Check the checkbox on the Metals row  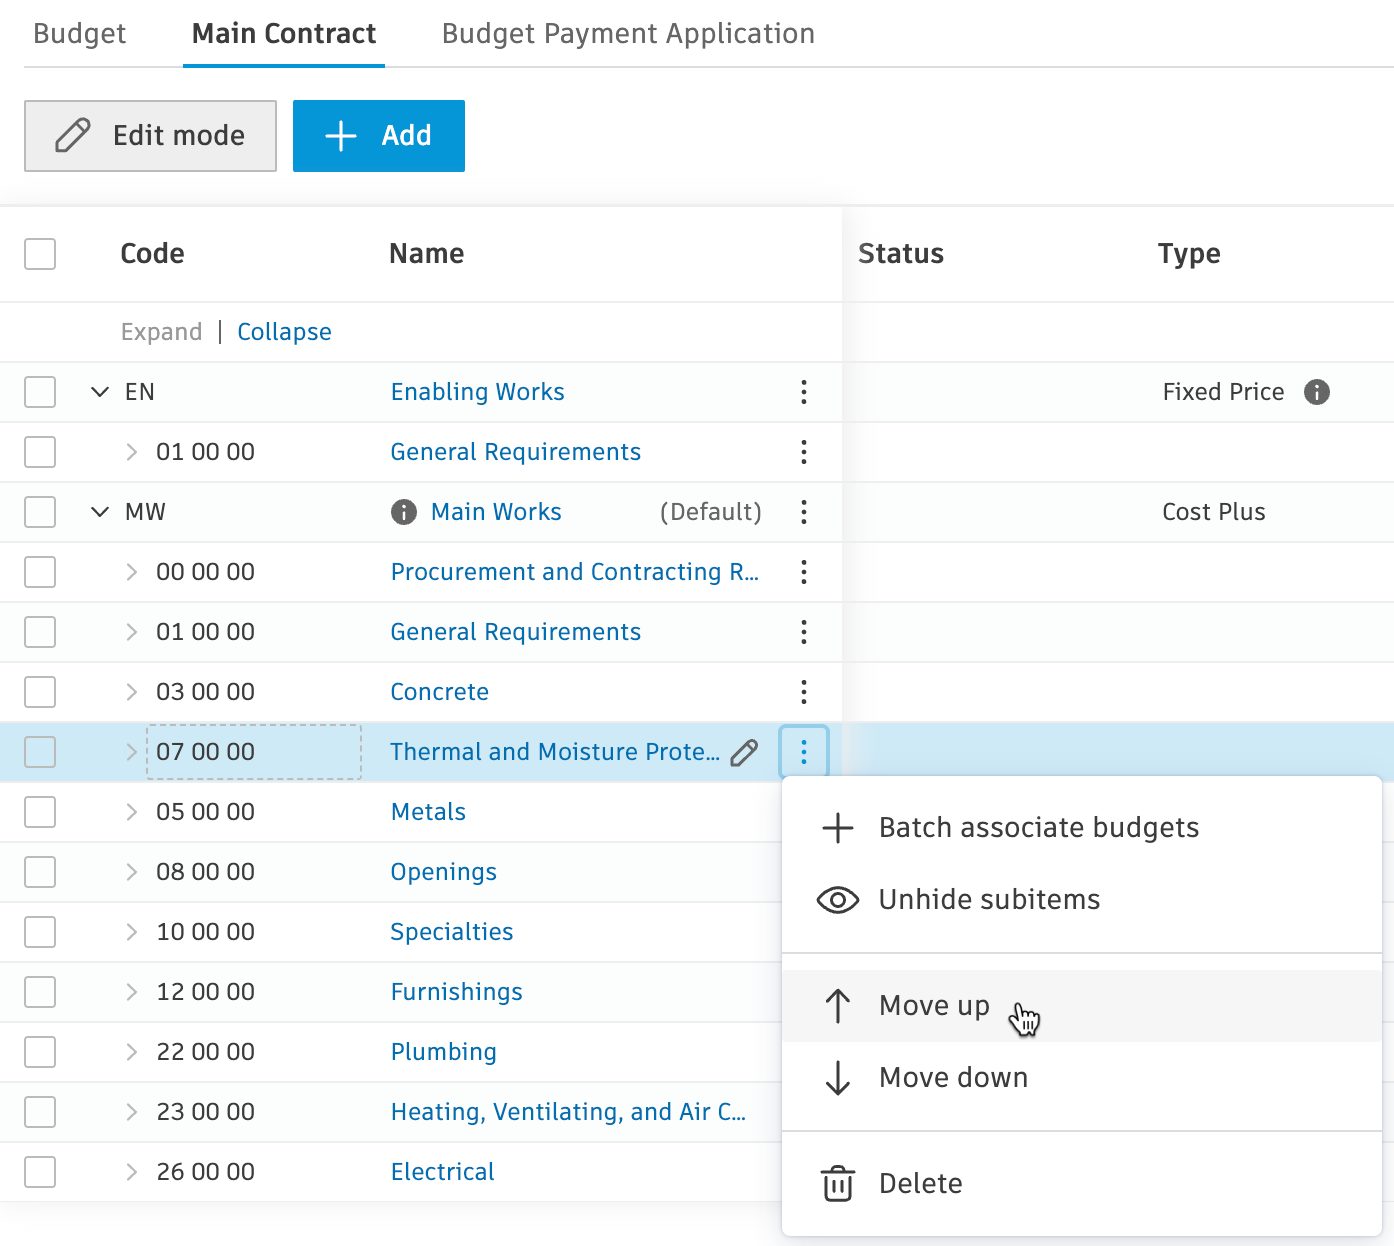39,812
